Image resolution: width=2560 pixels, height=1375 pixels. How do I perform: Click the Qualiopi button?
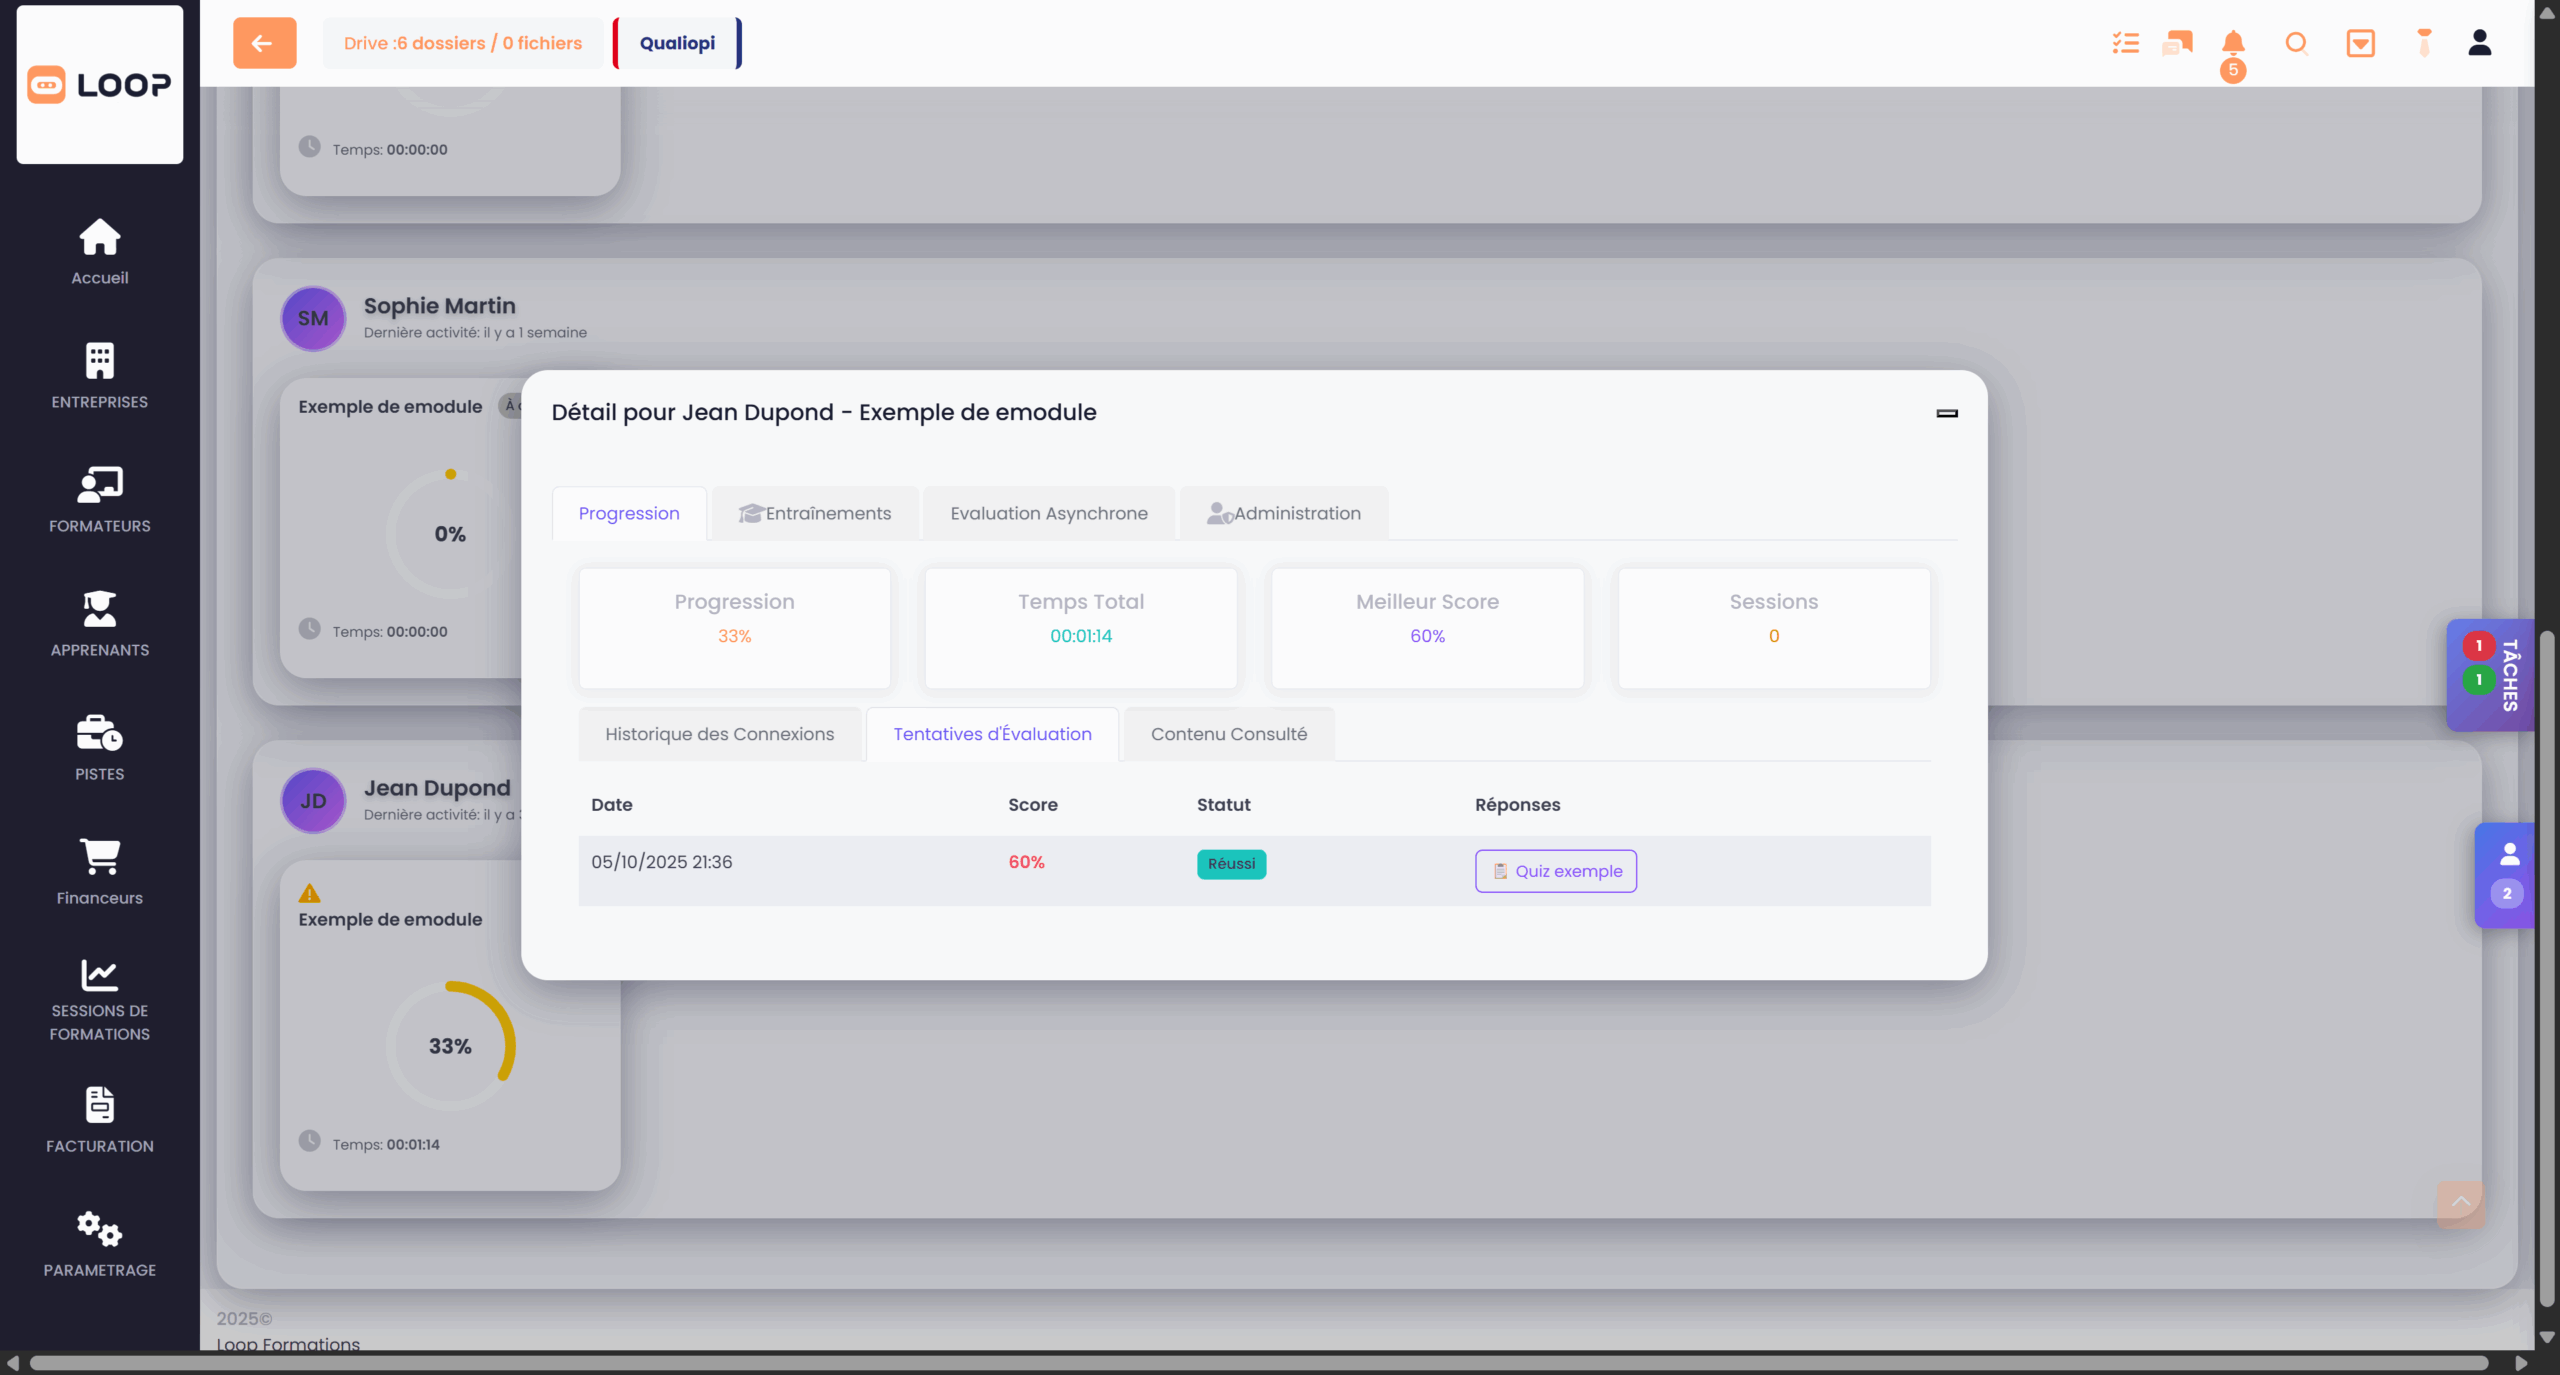click(x=677, y=43)
